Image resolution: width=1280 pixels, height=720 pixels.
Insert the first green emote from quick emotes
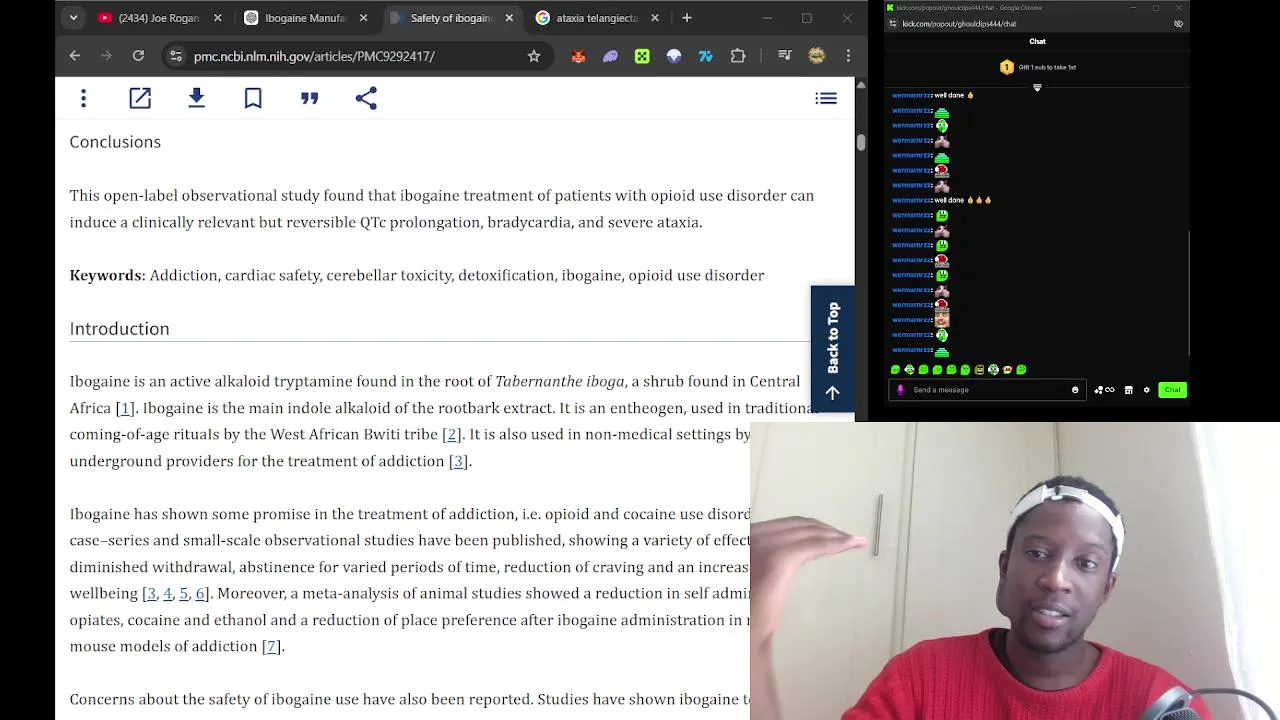pyautogui.click(x=895, y=370)
